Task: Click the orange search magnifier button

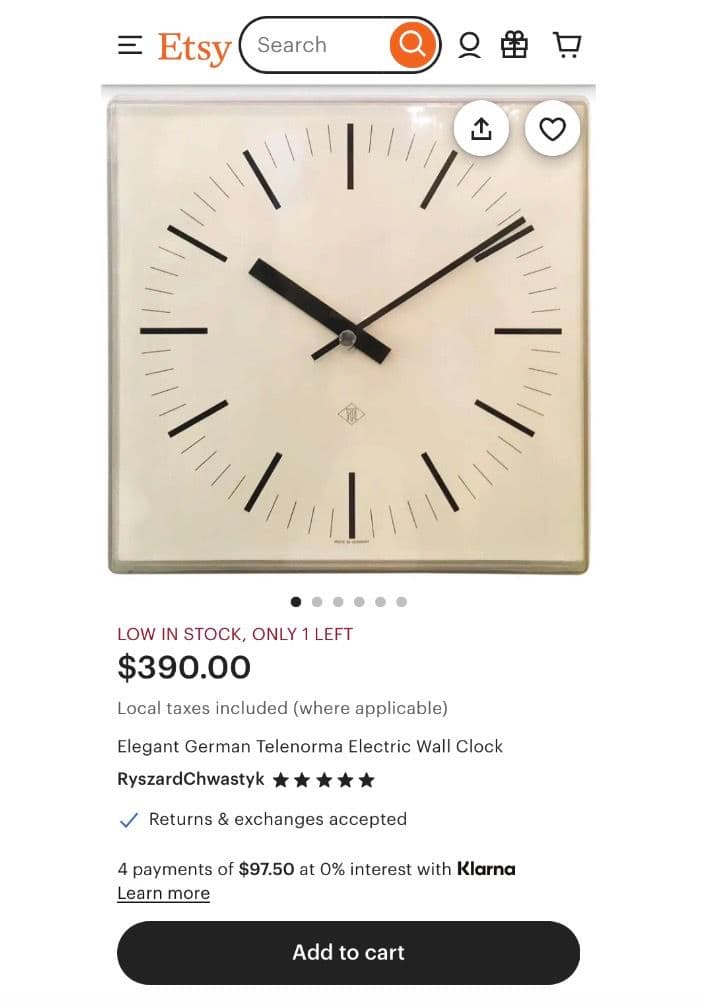Action: (x=413, y=45)
